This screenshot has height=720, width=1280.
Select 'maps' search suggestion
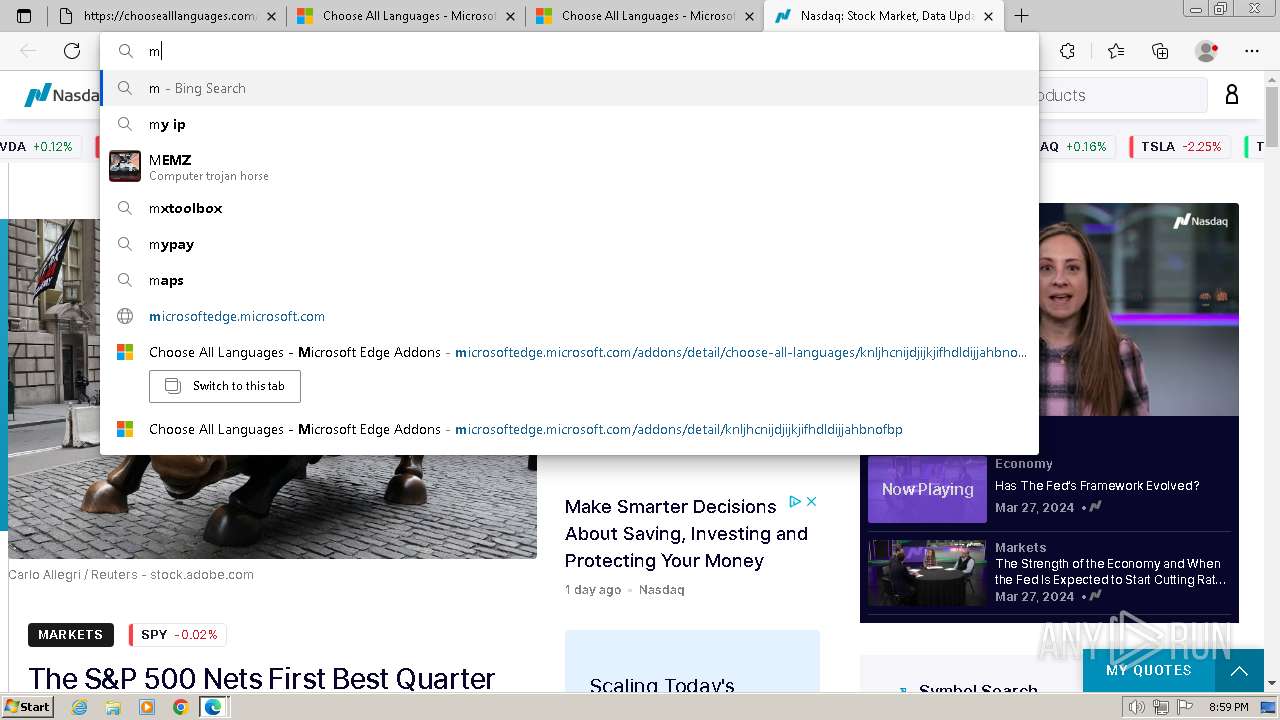coord(570,280)
